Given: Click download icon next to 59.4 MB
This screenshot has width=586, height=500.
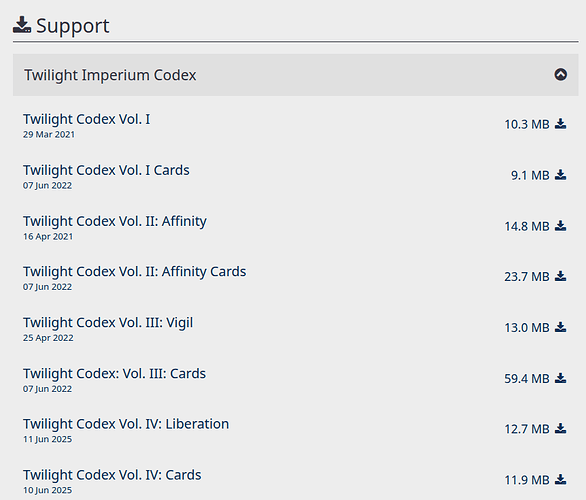Looking at the screenshot, I should (560, 379).
